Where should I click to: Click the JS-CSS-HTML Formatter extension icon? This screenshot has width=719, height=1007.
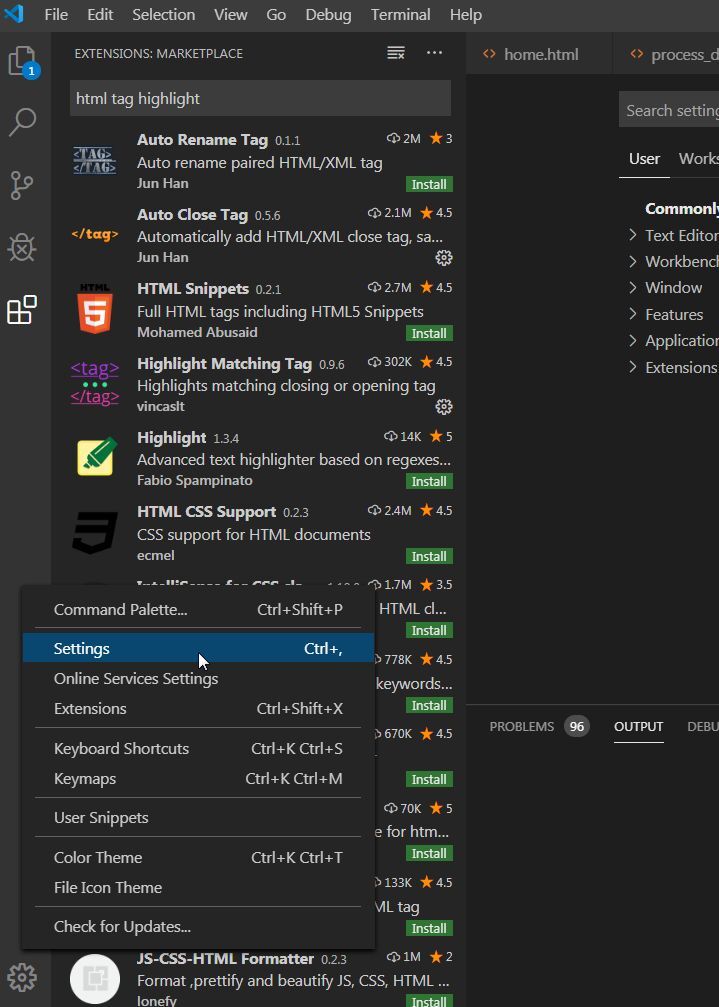[x=95, y=979]
